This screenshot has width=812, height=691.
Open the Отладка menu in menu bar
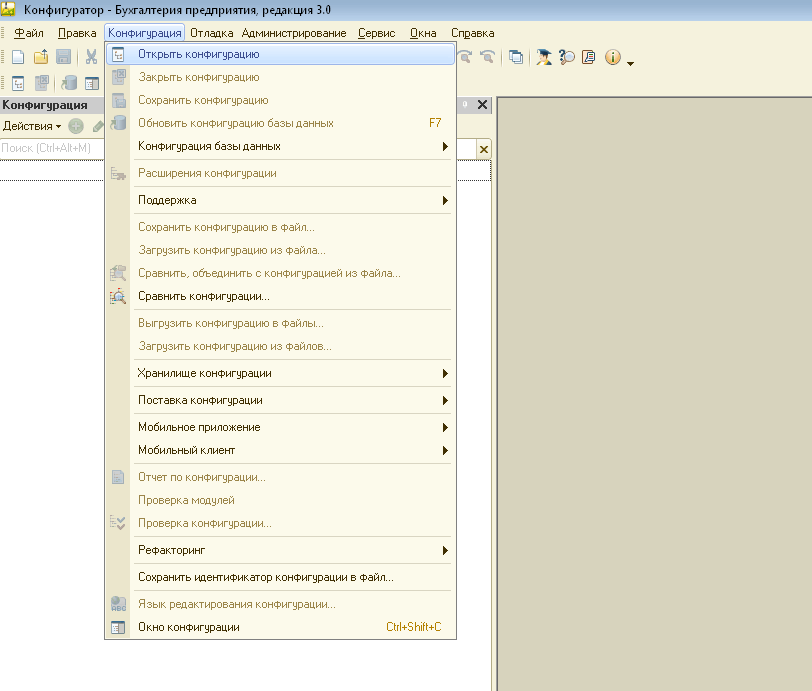tap(211, 33)
